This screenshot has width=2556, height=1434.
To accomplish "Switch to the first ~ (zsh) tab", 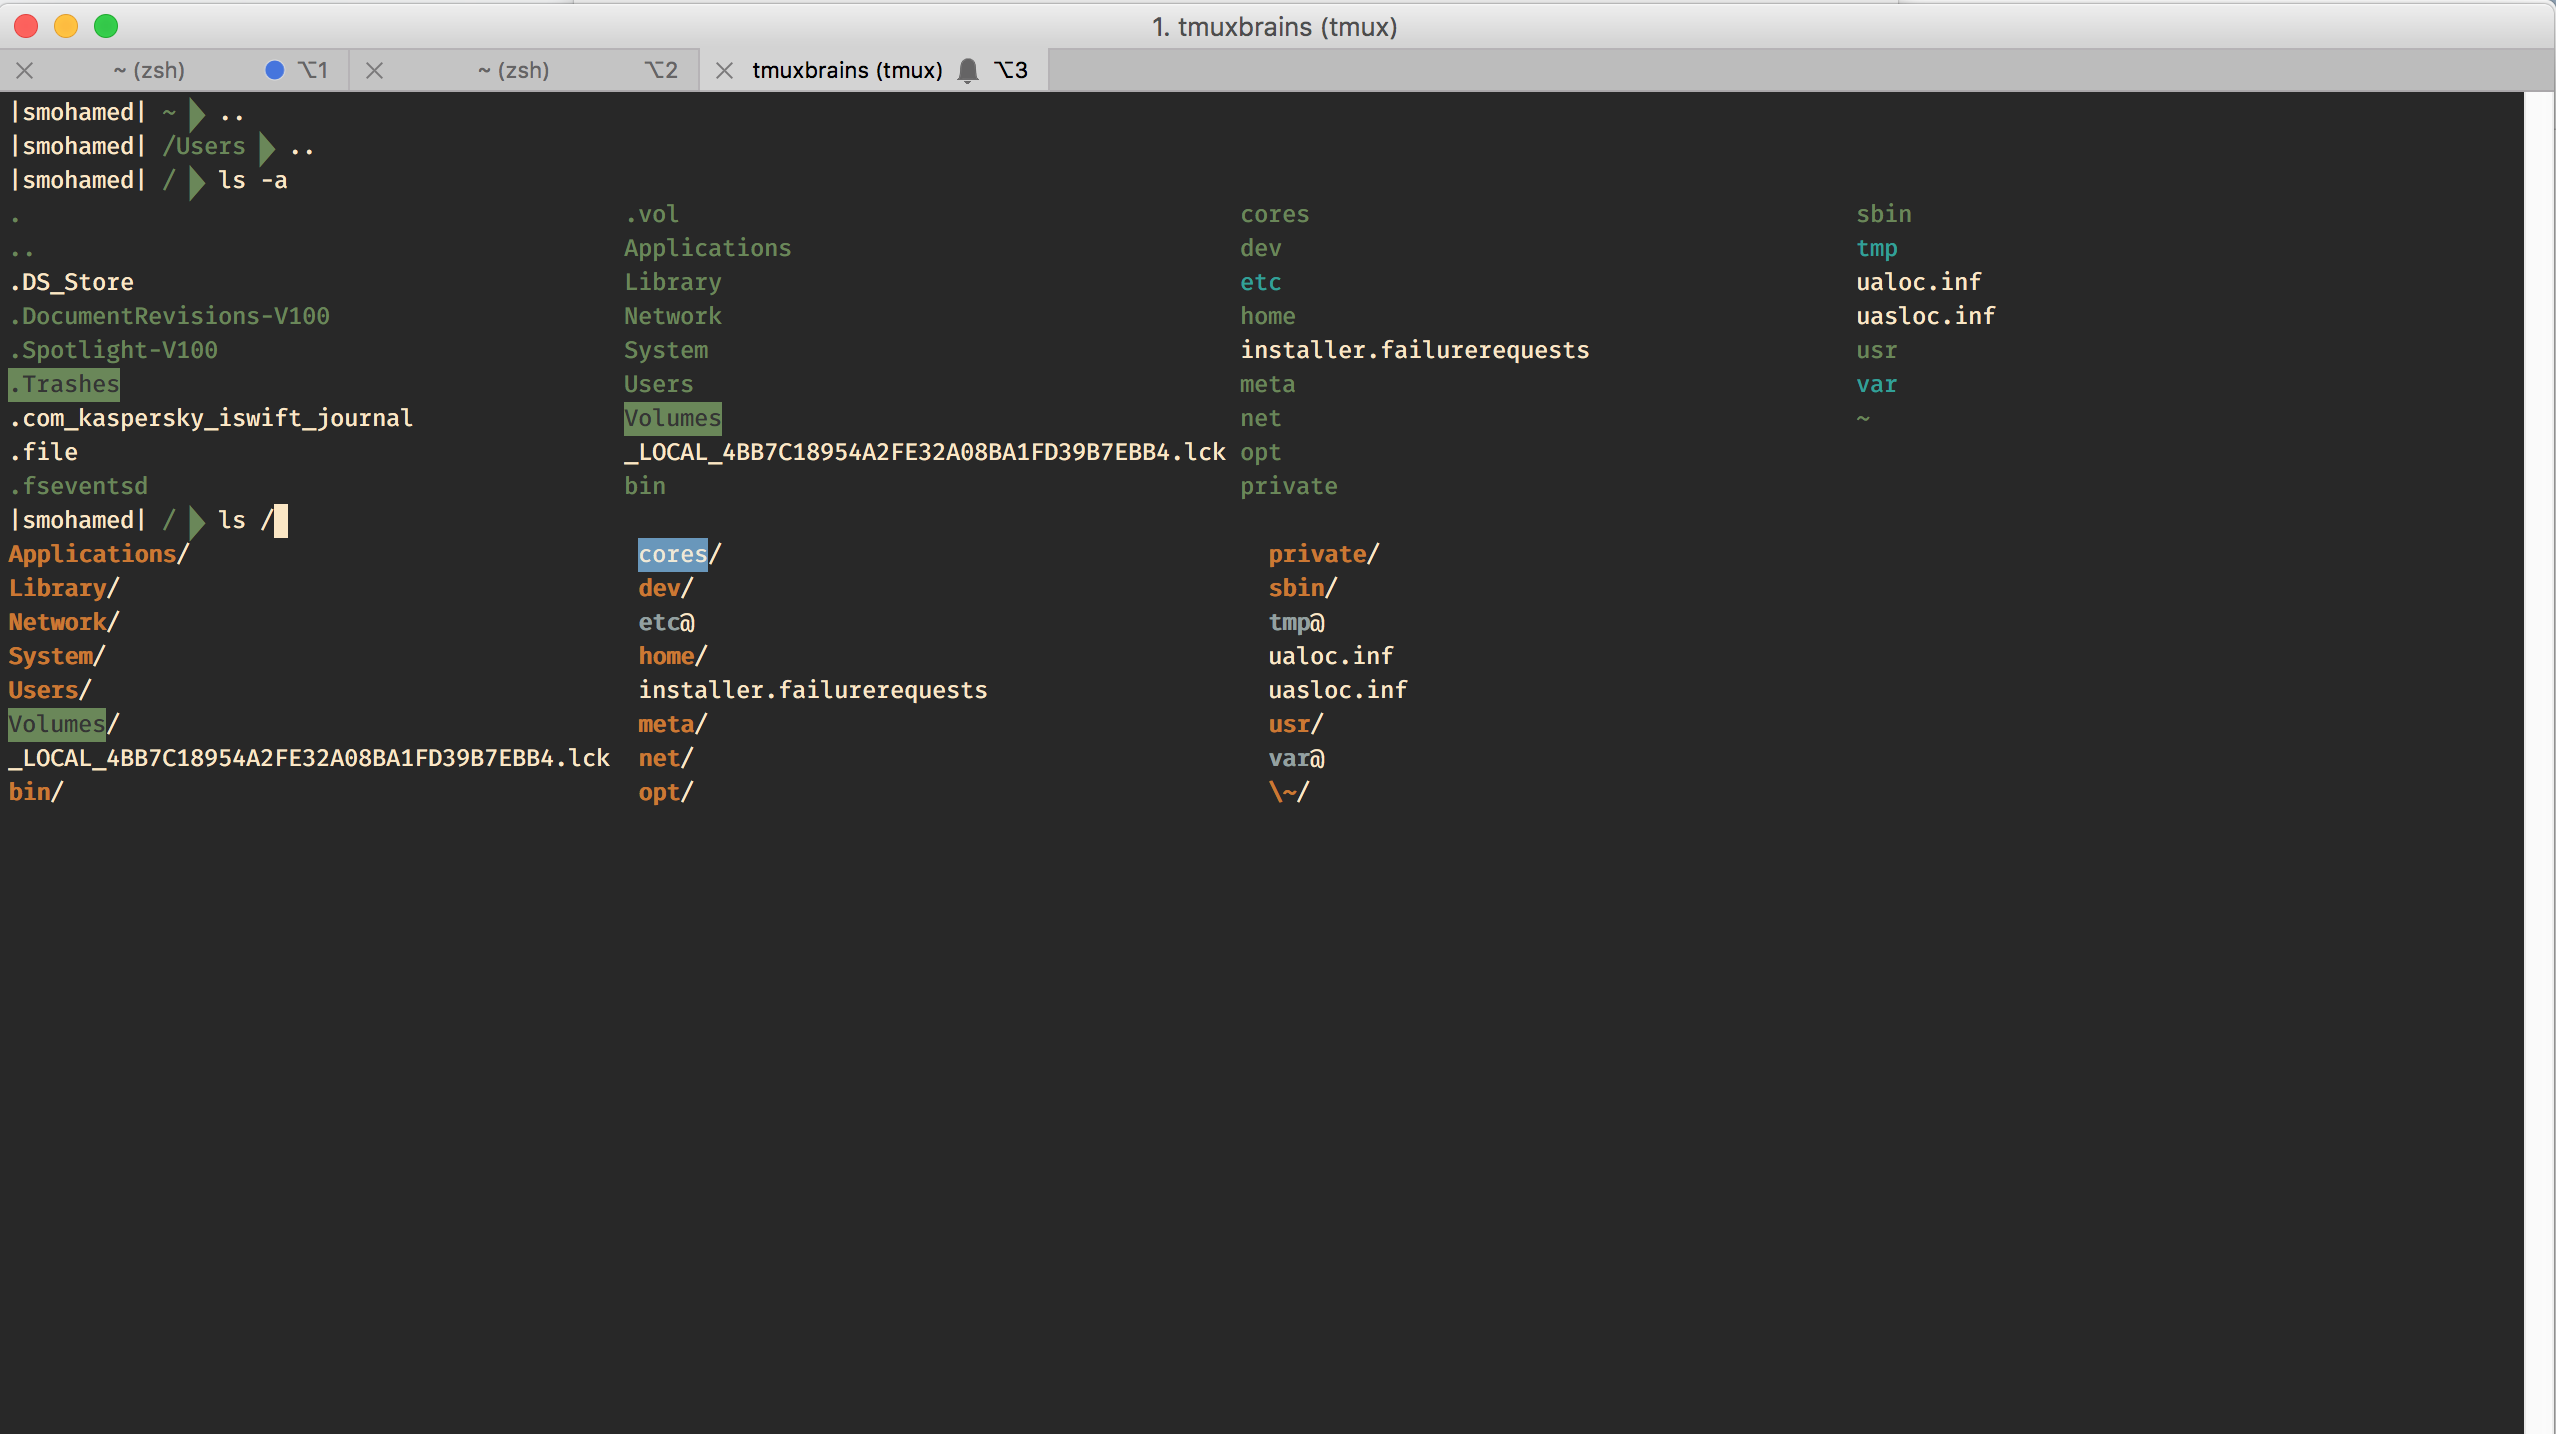I will (x=149, y=70).
